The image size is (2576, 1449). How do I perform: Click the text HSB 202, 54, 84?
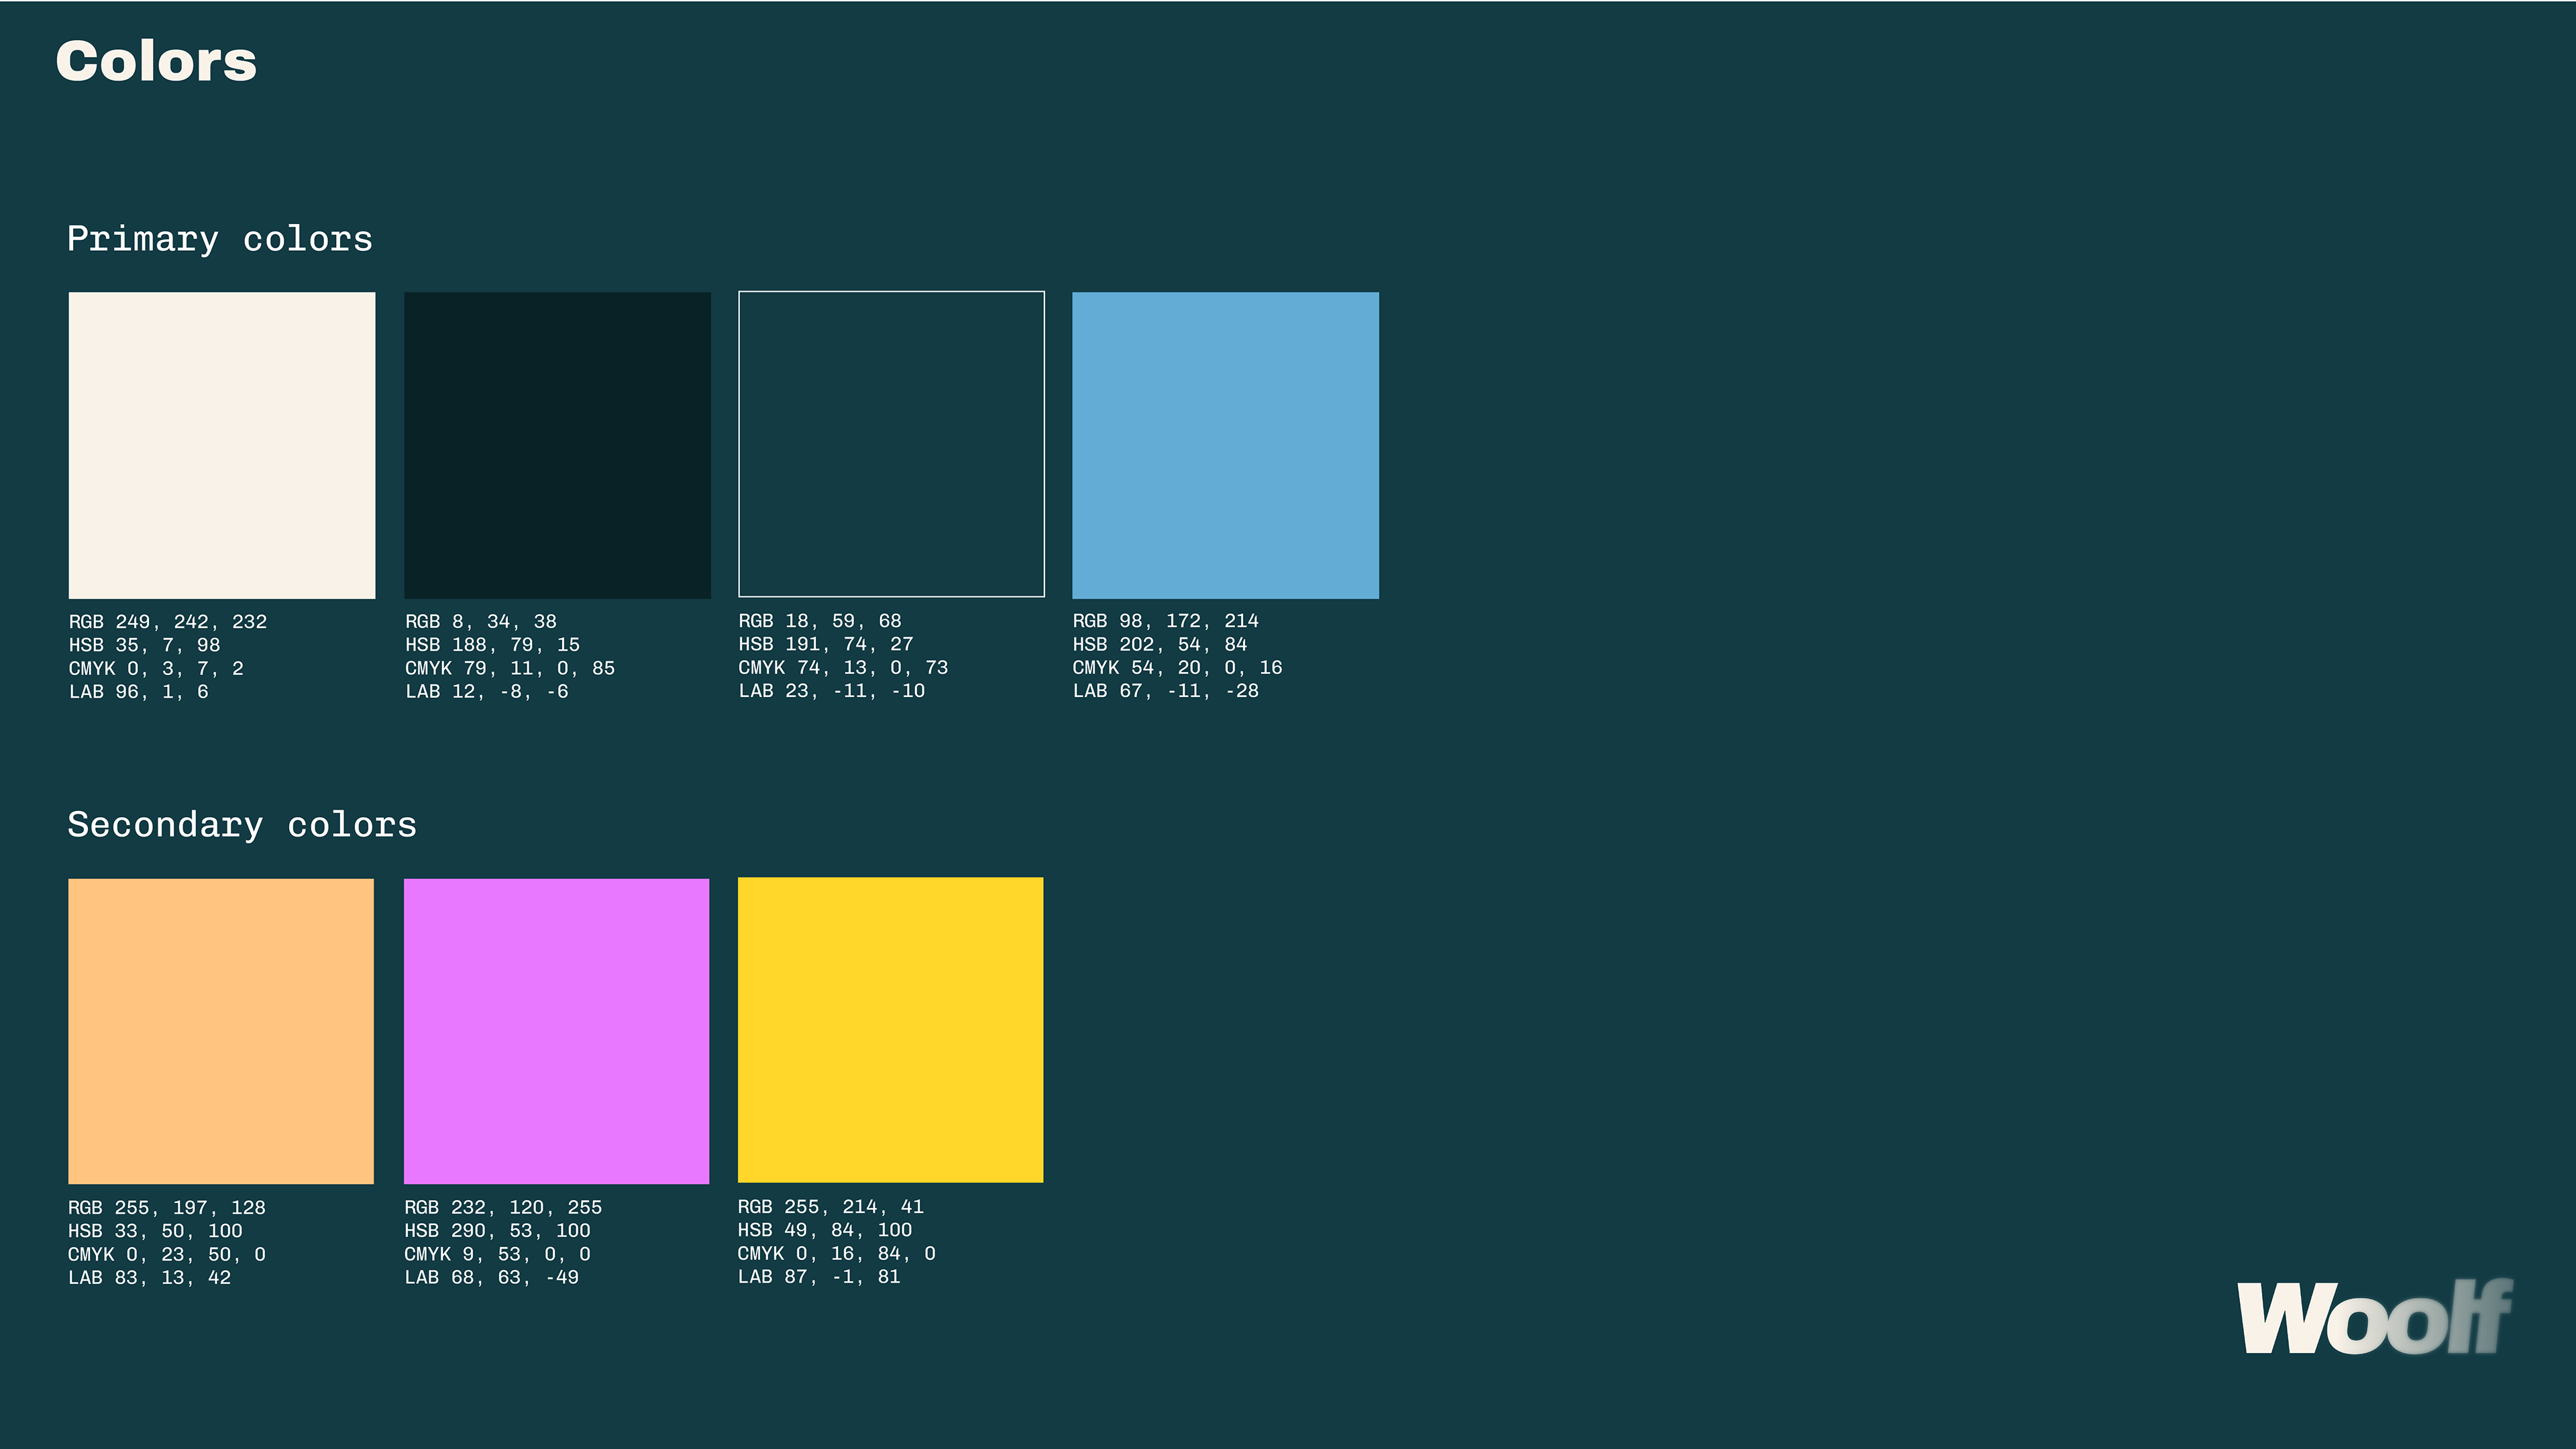click(1160, 644)
